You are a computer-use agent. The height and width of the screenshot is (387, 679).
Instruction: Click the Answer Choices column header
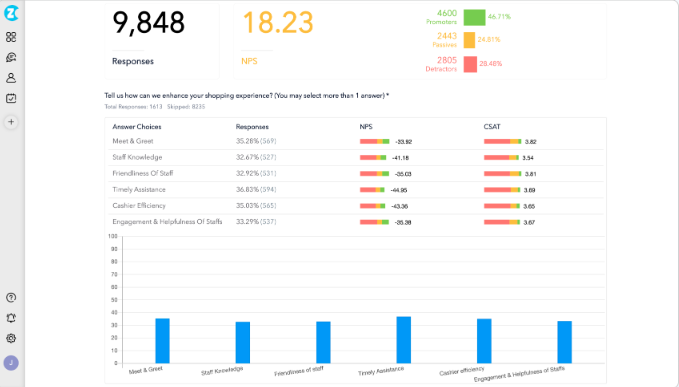pos(137,127)
